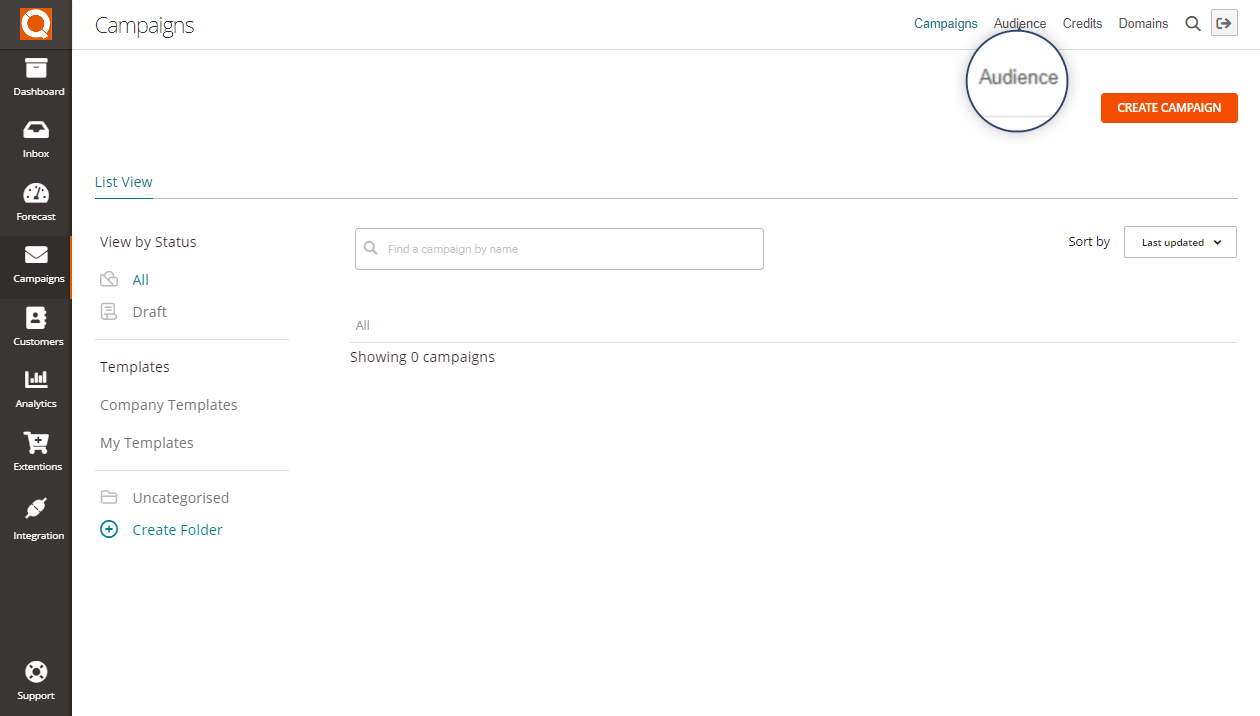Open the Credits top menu item
The width and height of the screenshot is (1260, 716).
click(x=1082, y=24)
